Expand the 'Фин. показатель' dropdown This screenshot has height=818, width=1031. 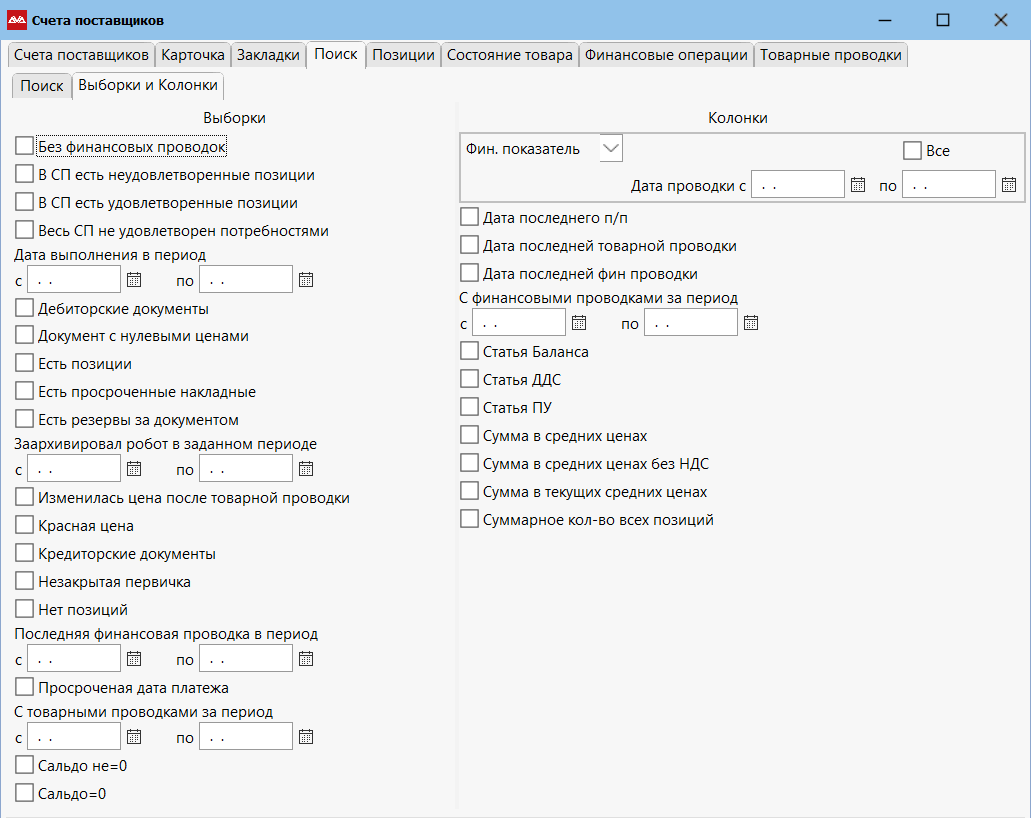[611, 149]
